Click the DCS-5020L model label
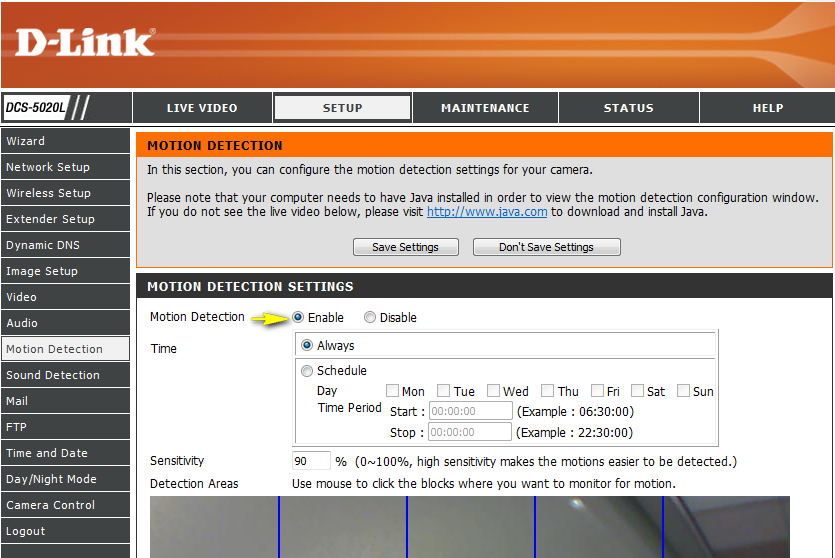 click(36, 108)
